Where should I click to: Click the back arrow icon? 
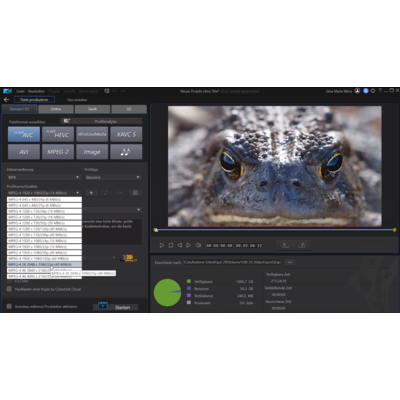(6, 99)
